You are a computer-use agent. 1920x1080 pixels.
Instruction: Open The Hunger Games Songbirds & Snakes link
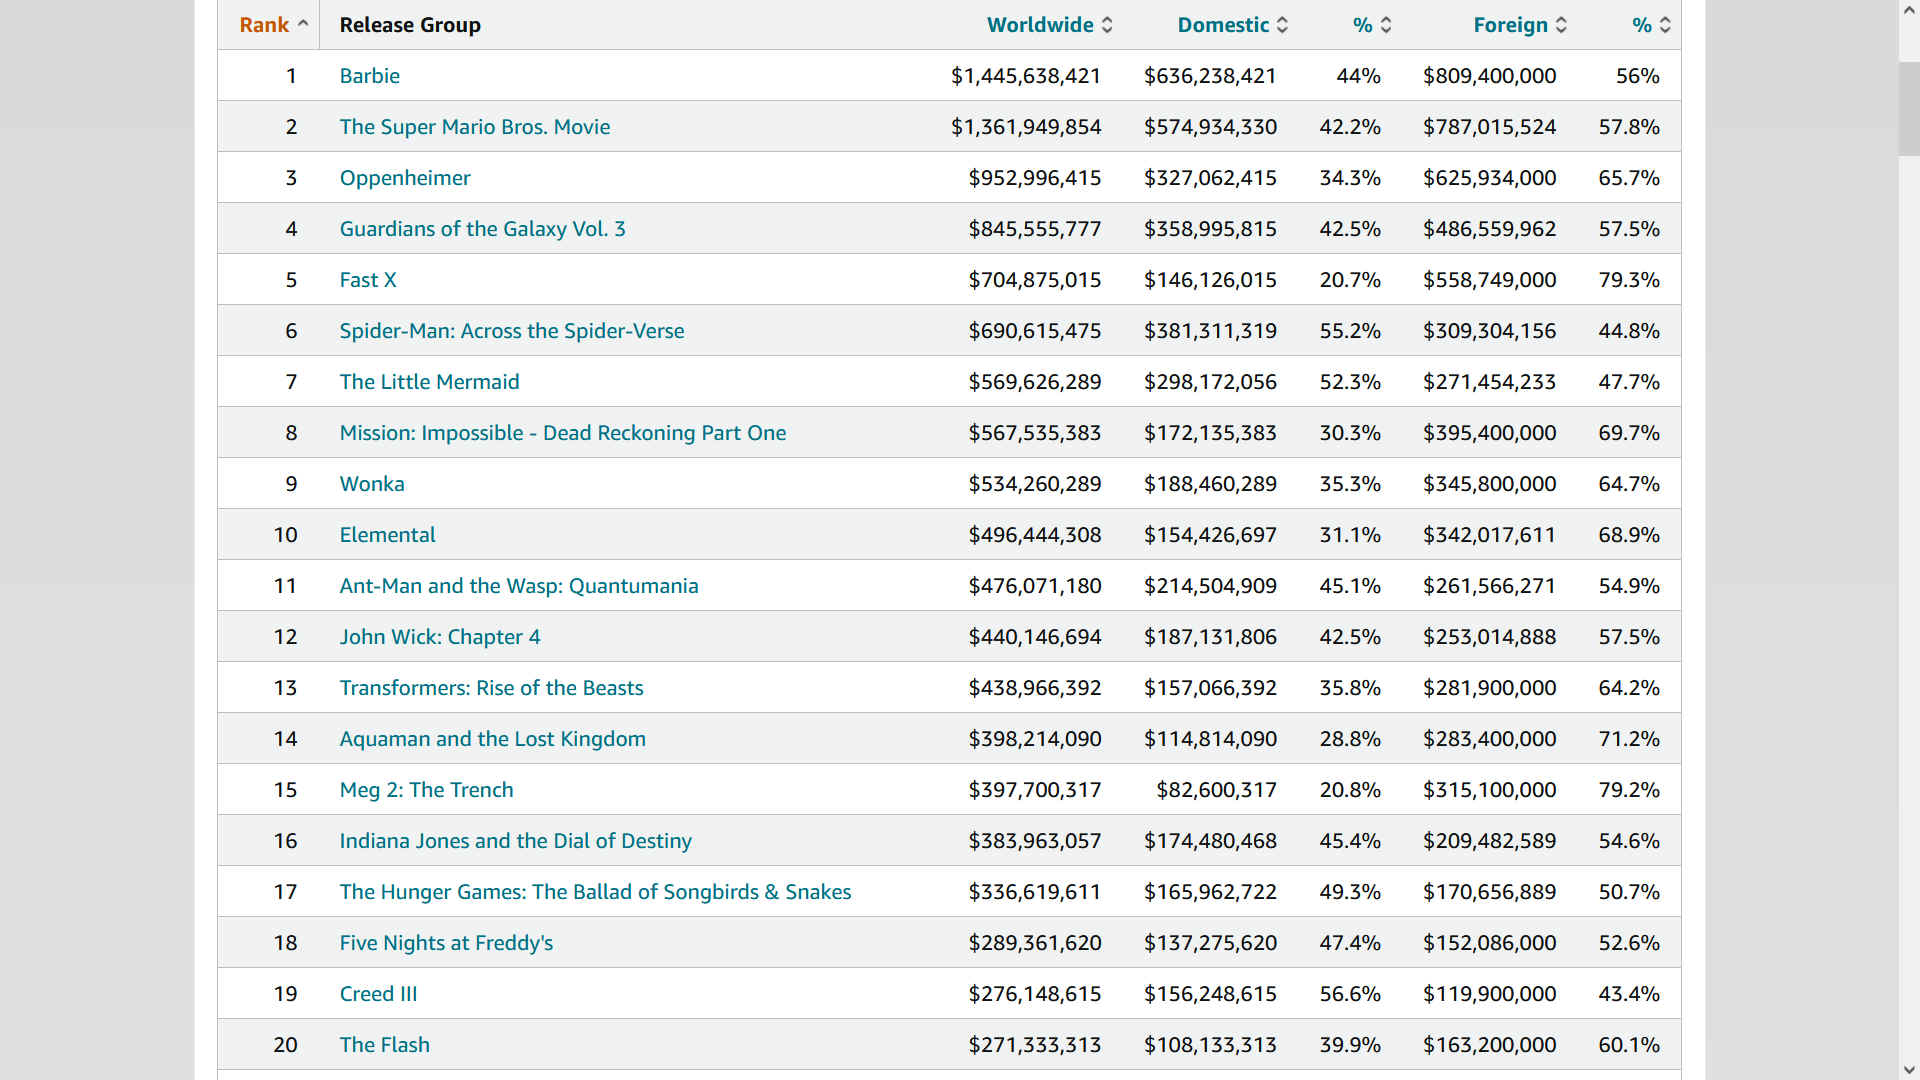[x=595, y=892]
